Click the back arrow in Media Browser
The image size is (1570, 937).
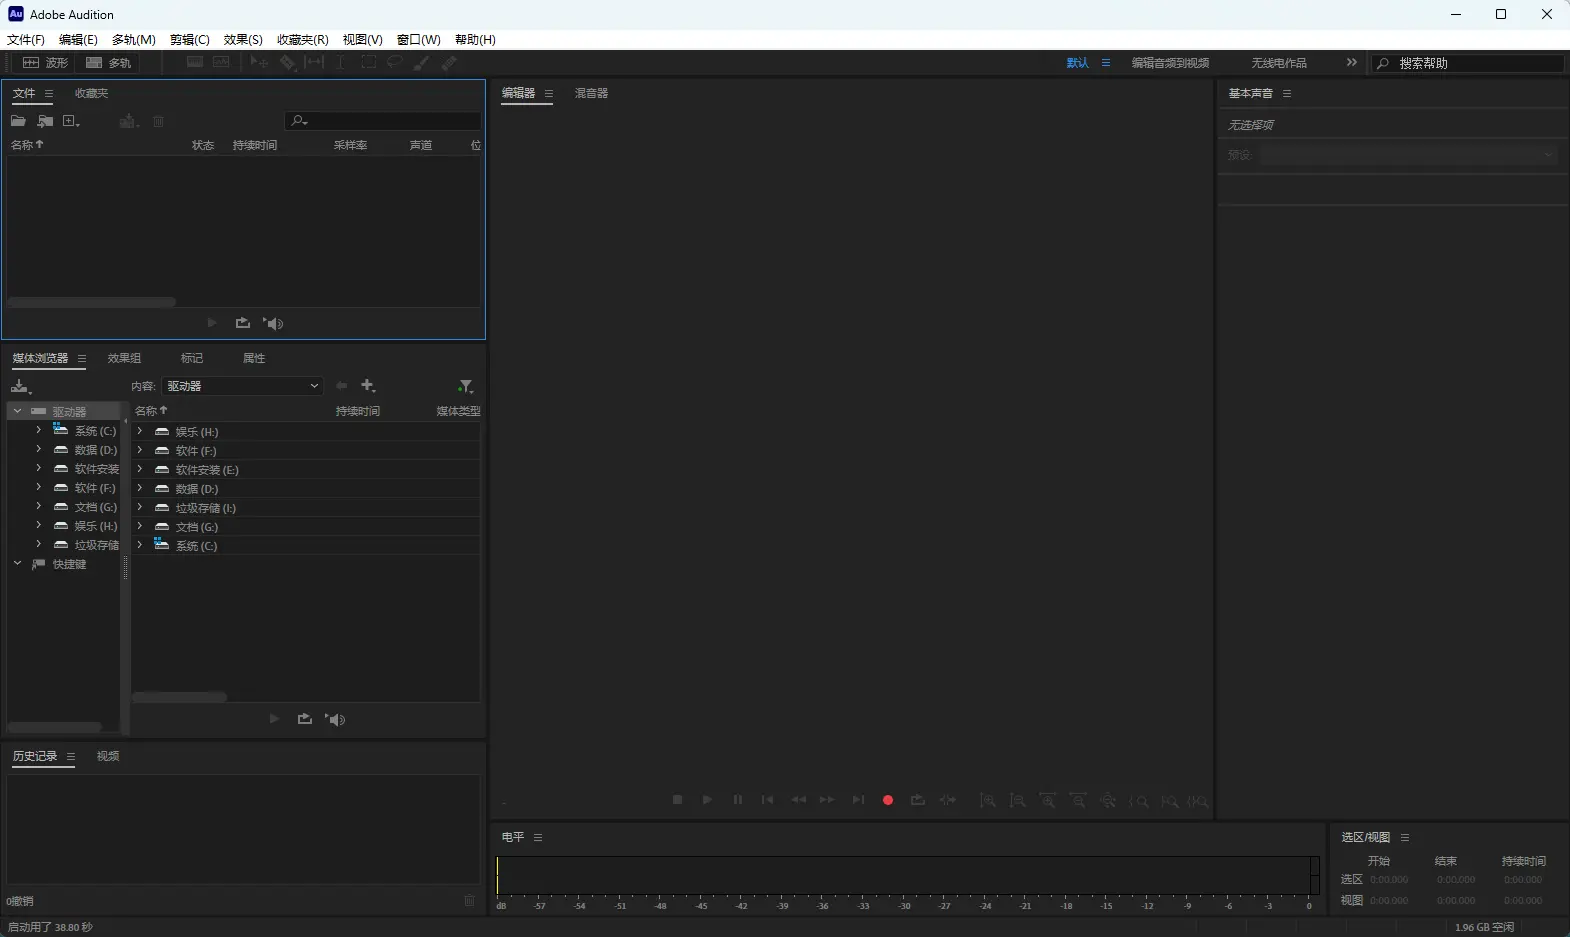[x=341, y=386]
